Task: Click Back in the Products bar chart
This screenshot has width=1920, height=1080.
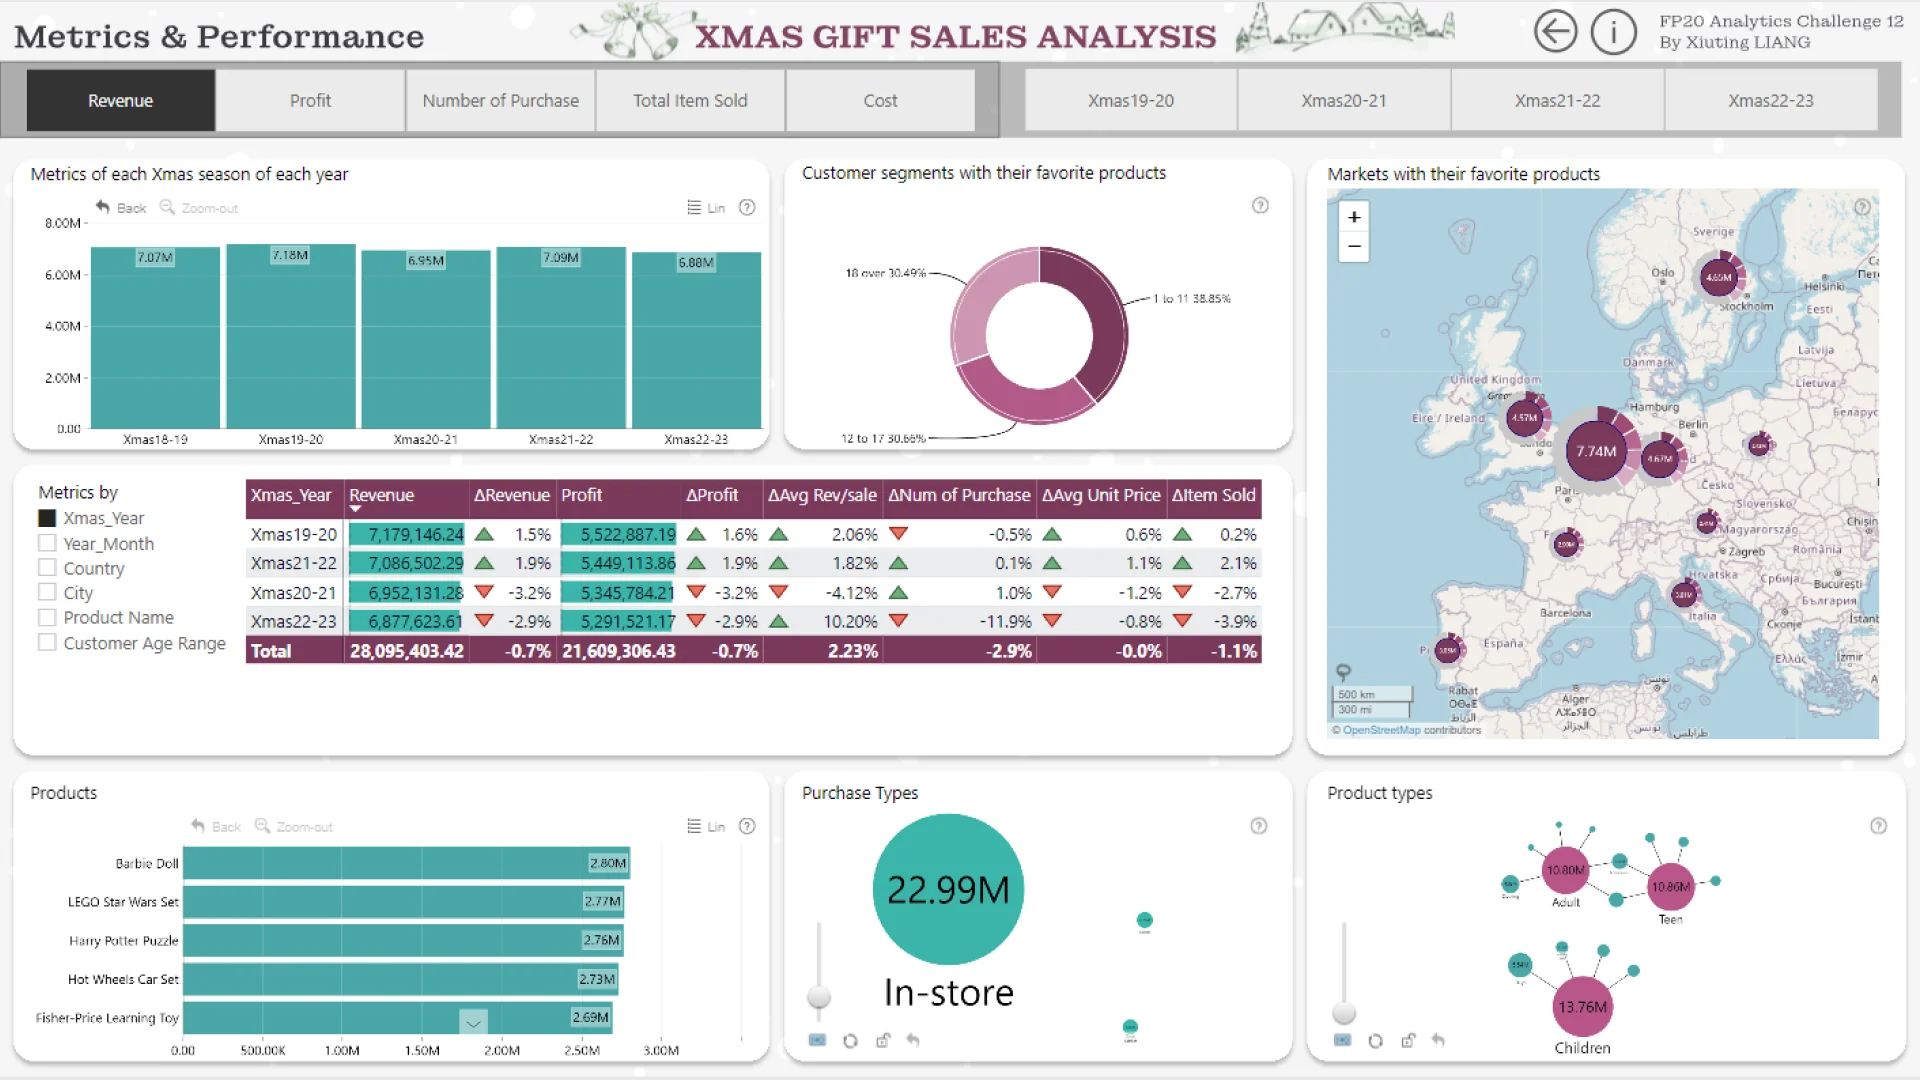Action: [216, 826]
